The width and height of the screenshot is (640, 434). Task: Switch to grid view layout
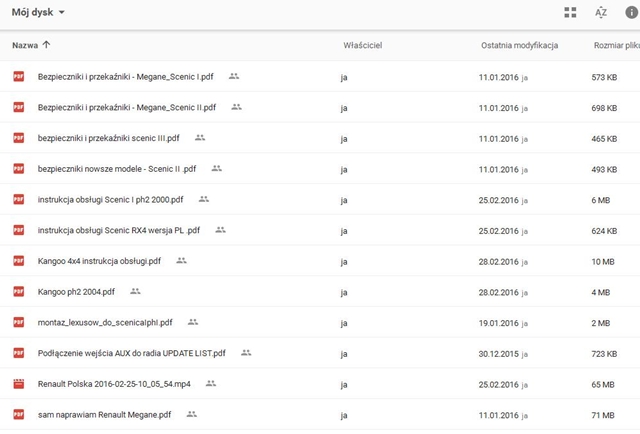pos(570,12)
